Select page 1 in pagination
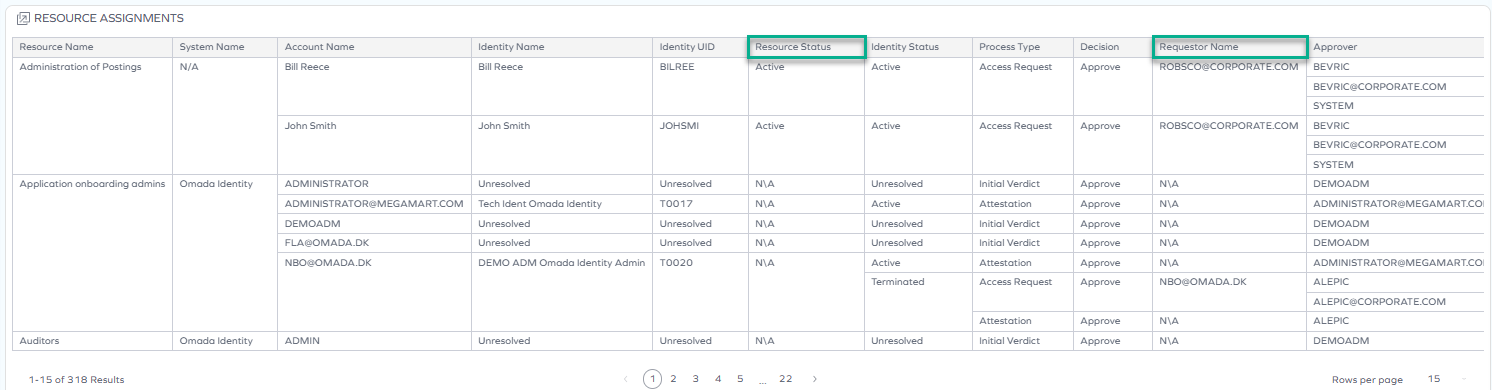 pyautogui.click(x=652, y=379)
